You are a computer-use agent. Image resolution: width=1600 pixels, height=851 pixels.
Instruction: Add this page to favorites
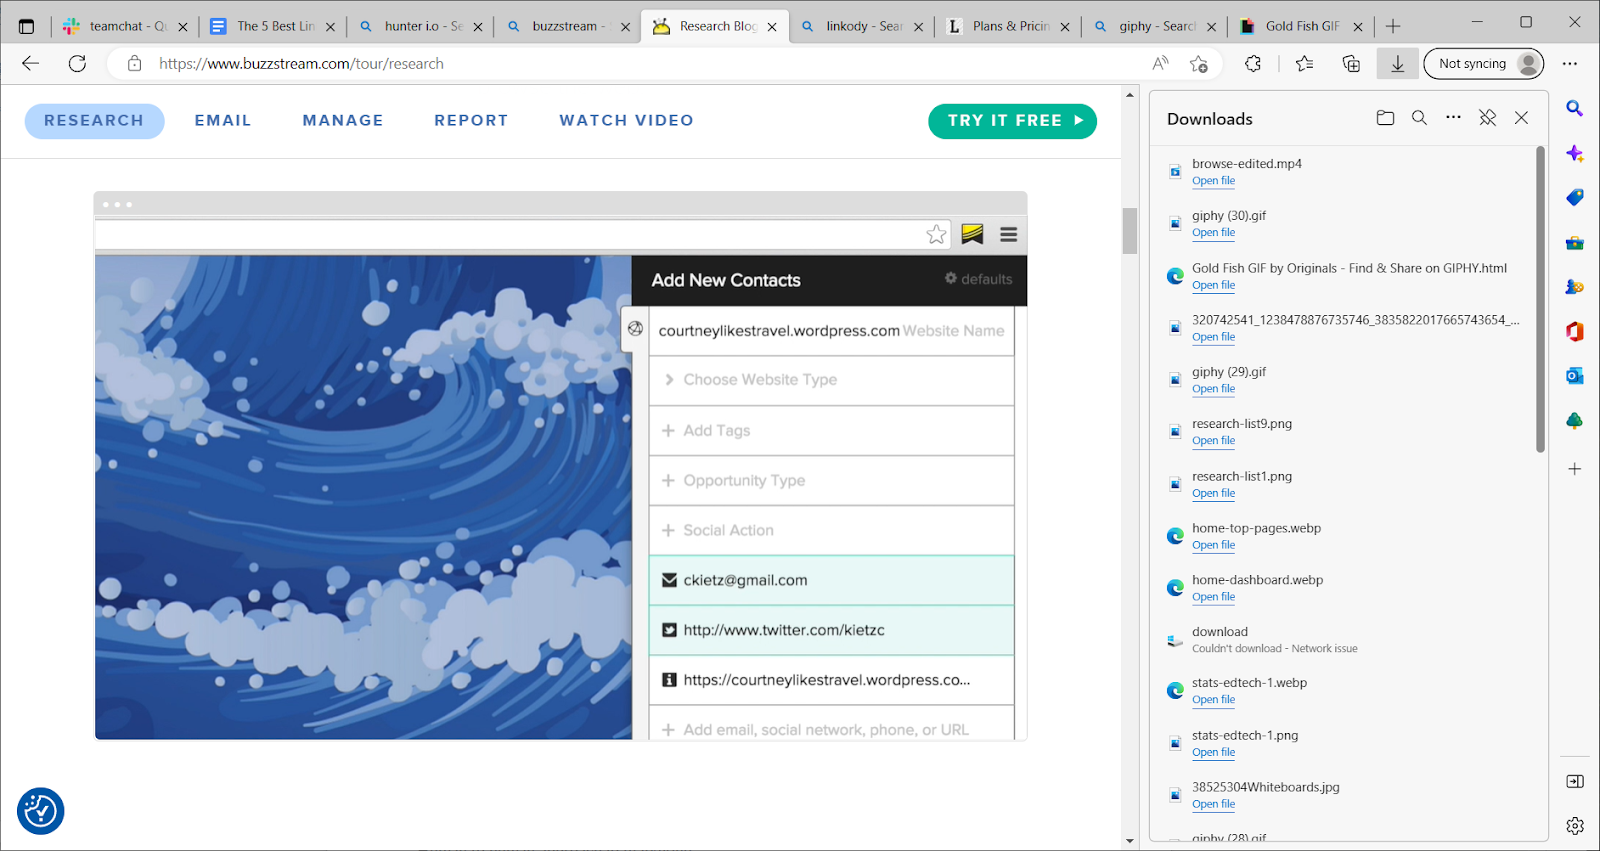click(1199, 64)
